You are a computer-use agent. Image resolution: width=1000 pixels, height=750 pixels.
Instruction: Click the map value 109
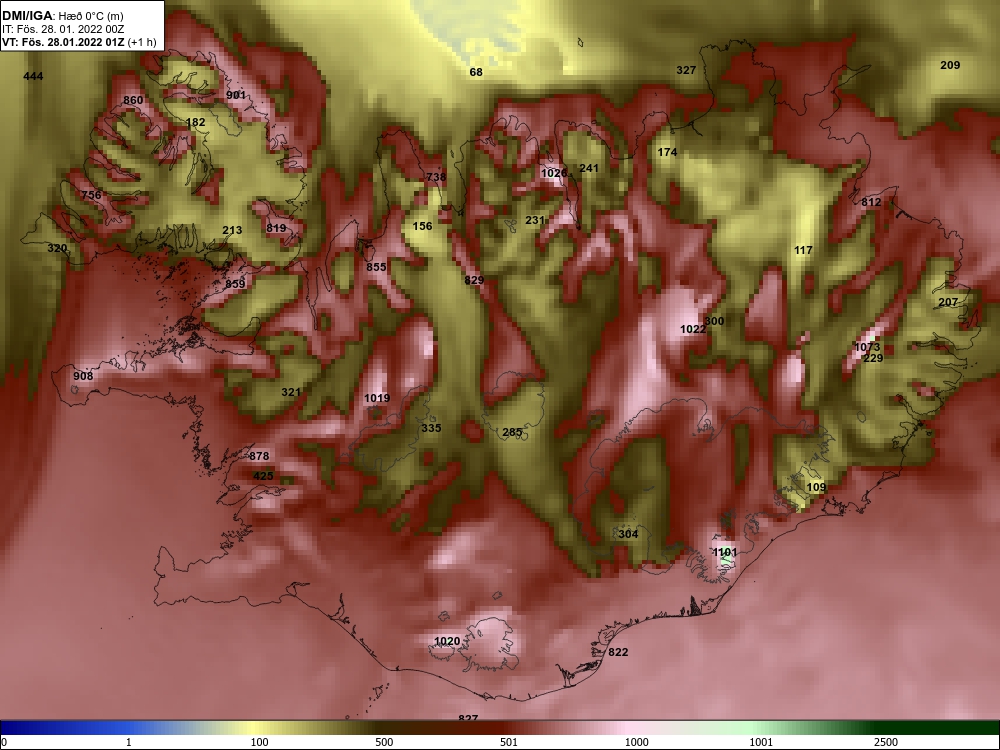[816, 487]
